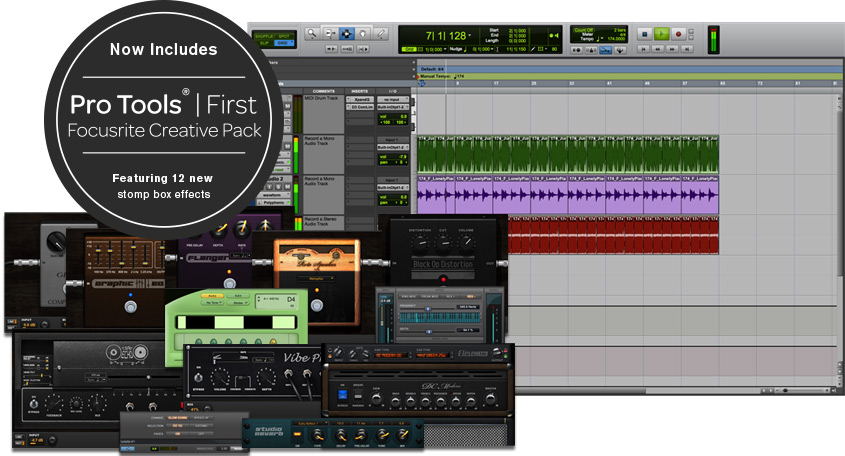This screenshot has width=845, height=456.
Task: Click the Studio Reverb plugin label
Action: [x=268, y=432]
